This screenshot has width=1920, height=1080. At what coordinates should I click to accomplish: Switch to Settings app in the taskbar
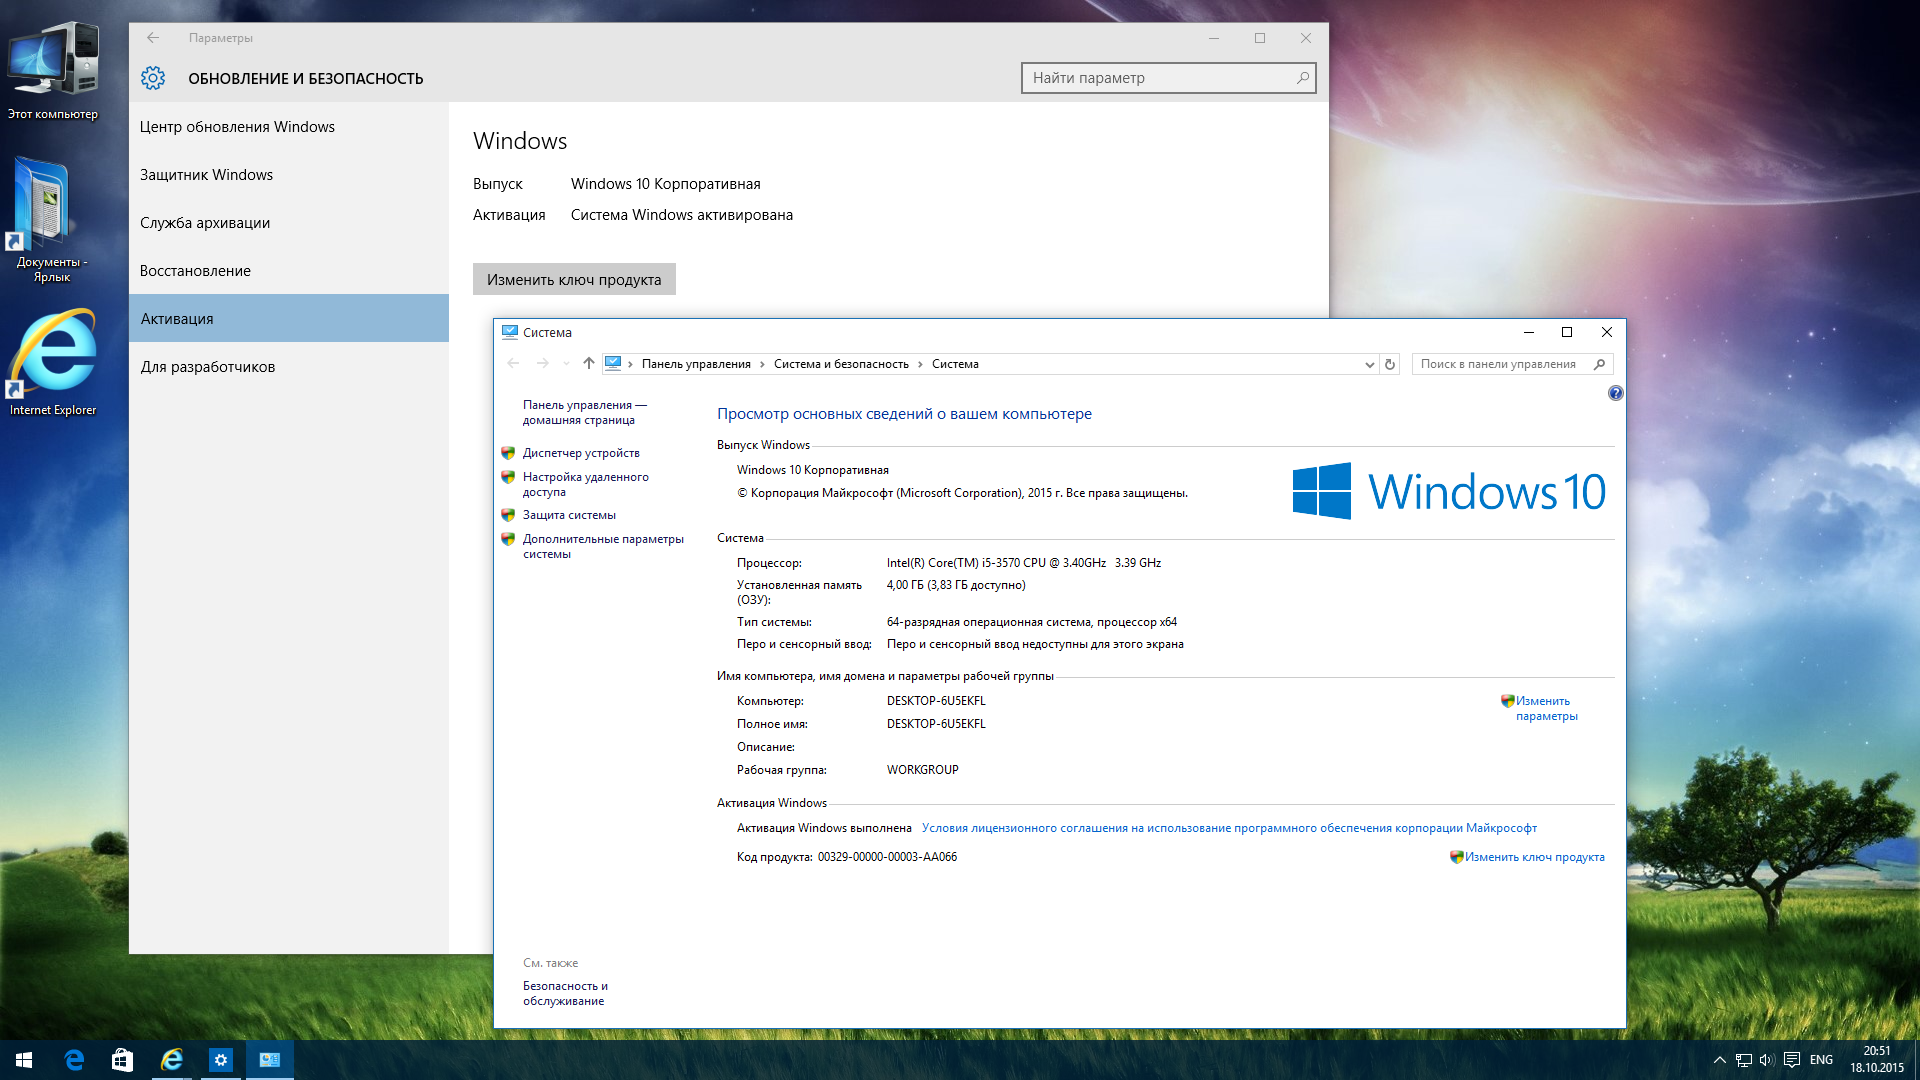(x=221, y=1060)
